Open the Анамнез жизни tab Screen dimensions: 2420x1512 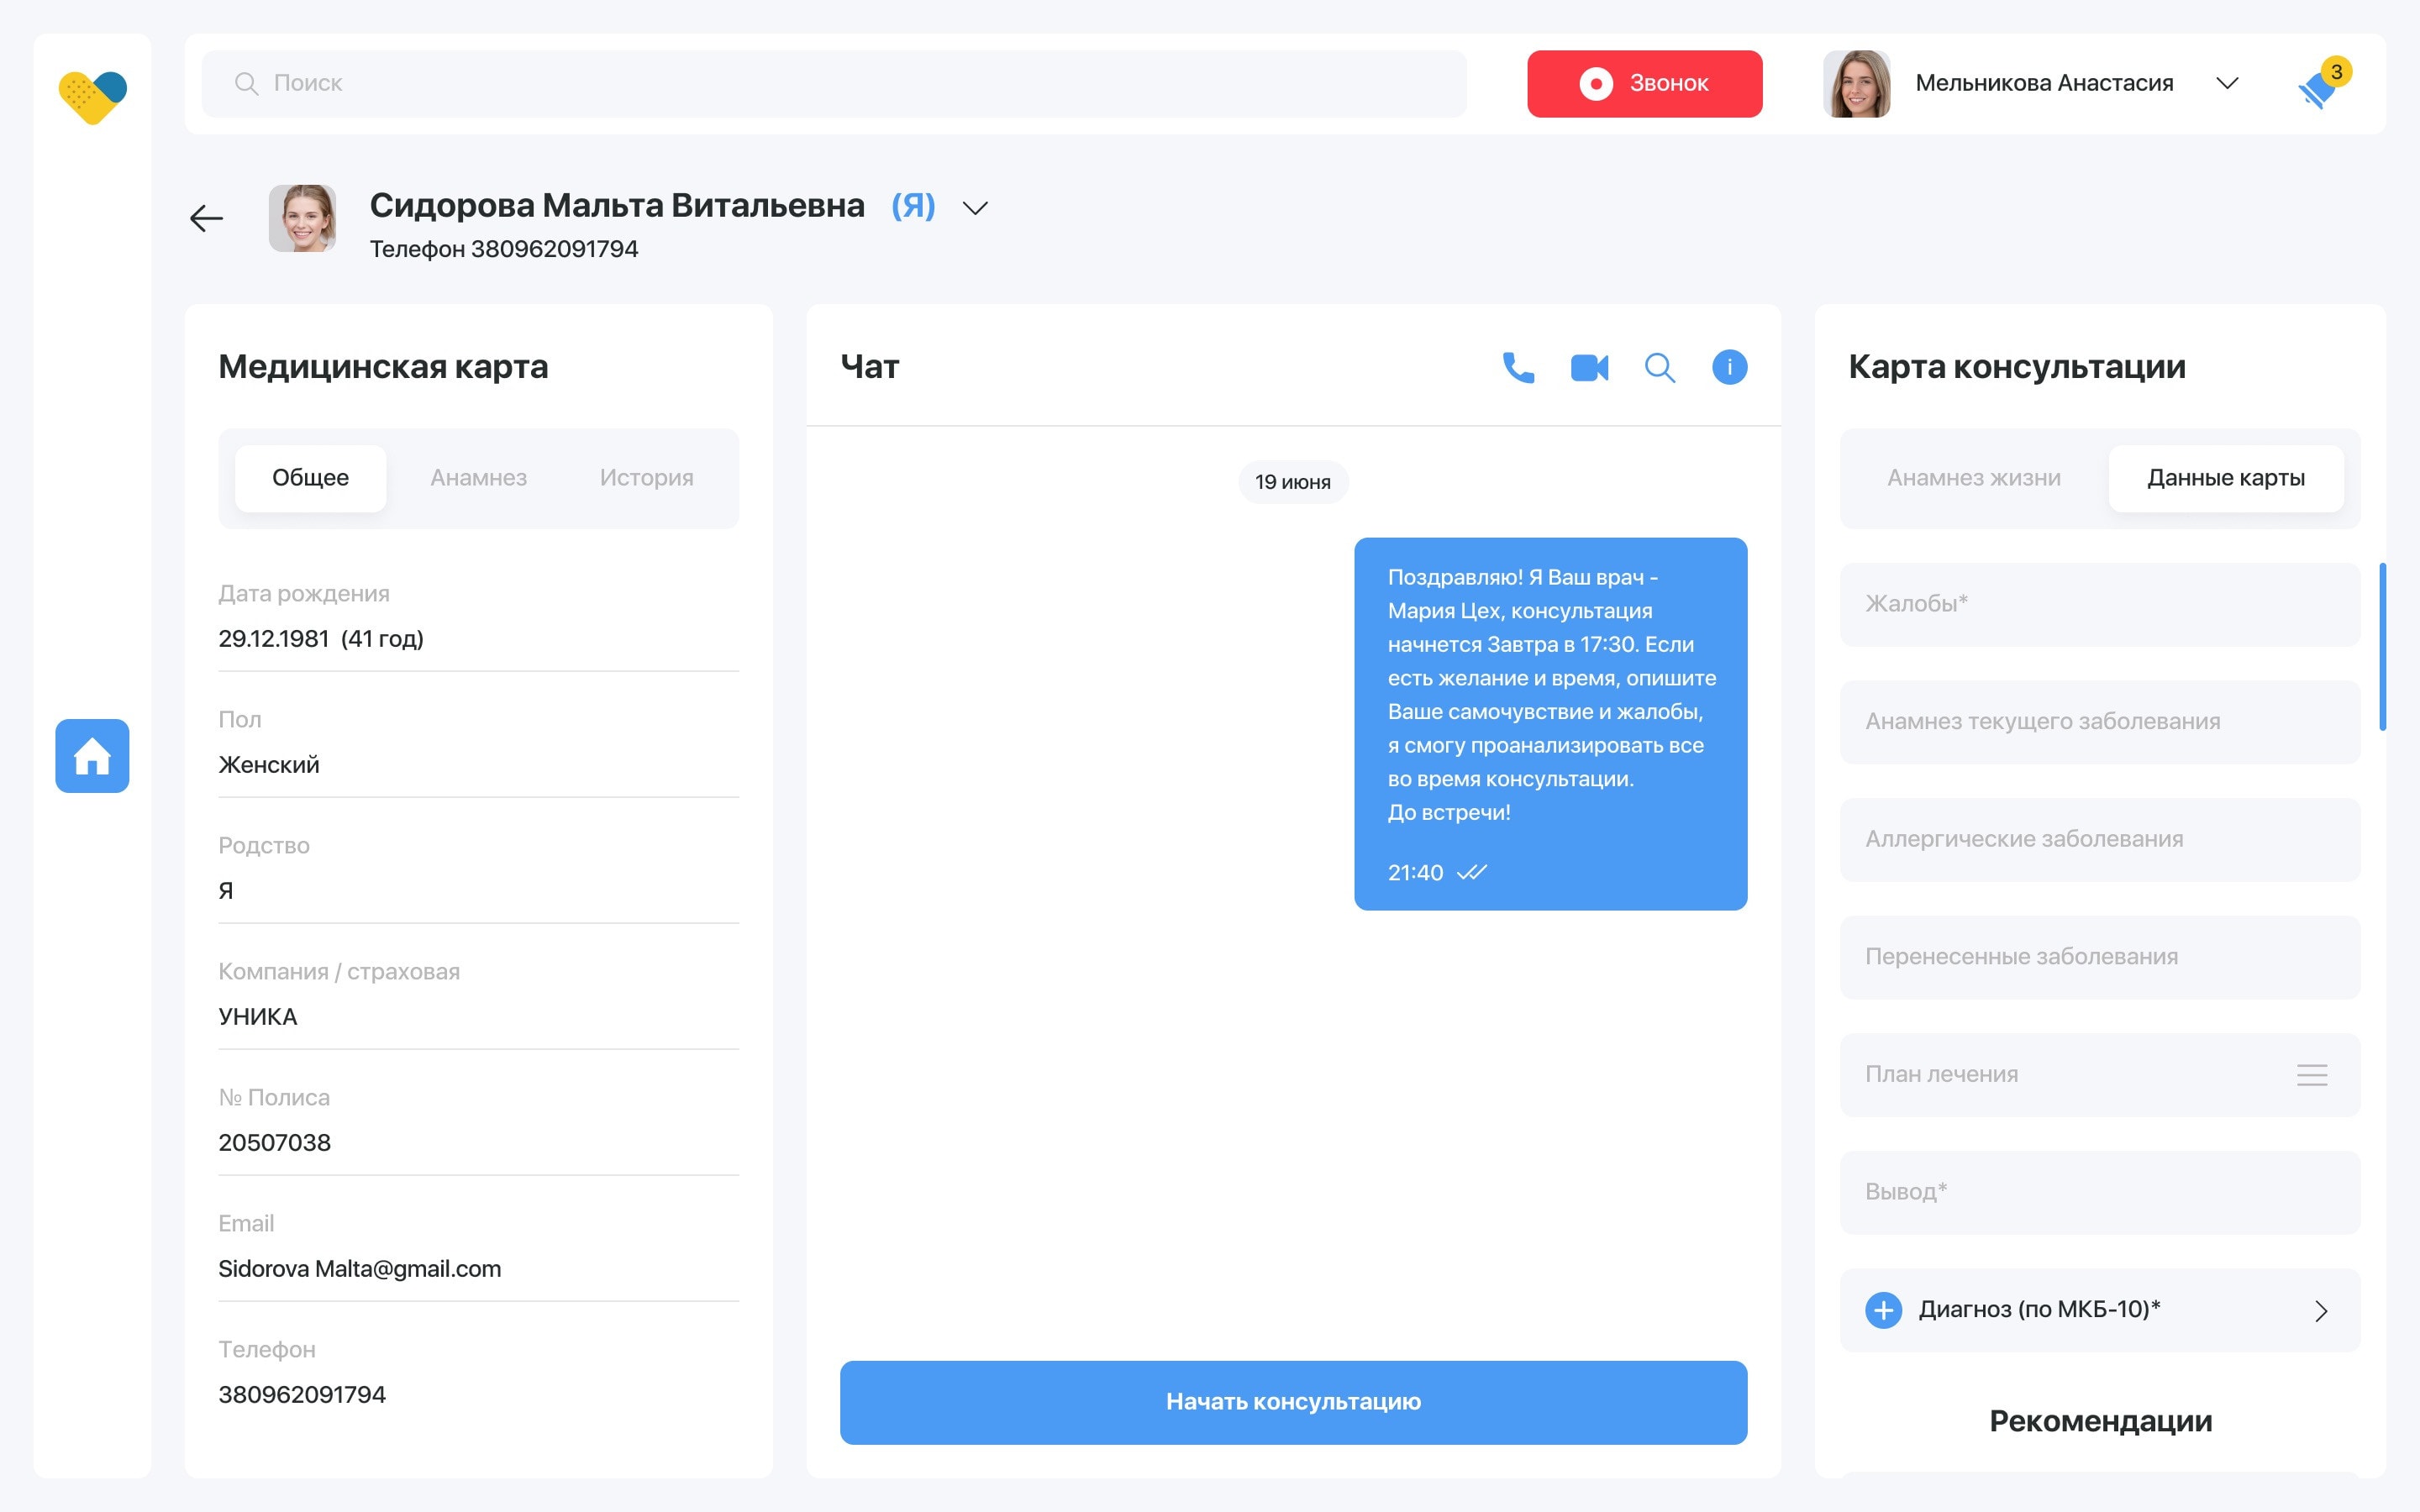tap(1974, 478)
